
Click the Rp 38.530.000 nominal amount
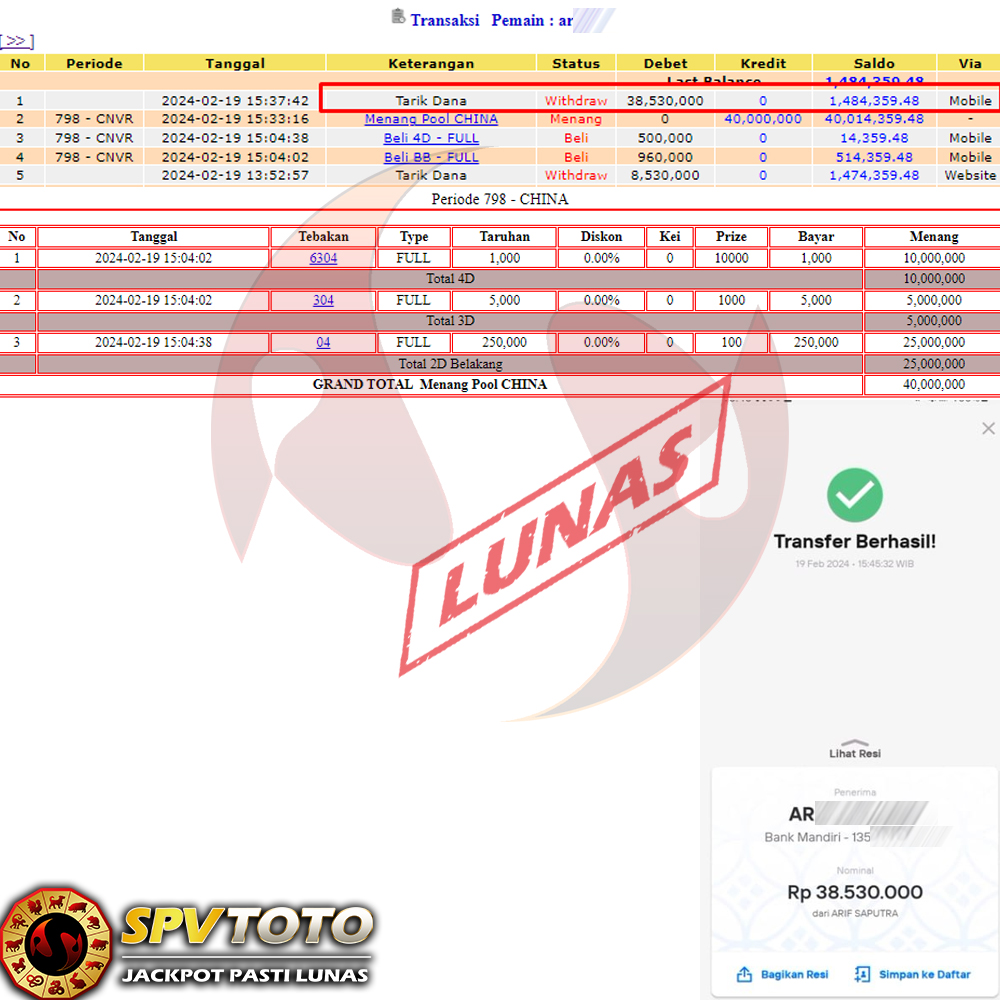point(855,892)
